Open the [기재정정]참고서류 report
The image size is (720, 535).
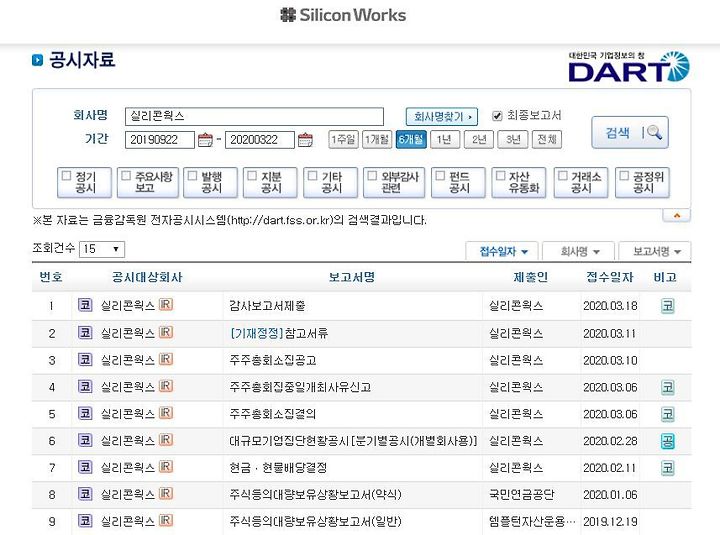pyautogui.click(x=279, y=333)
